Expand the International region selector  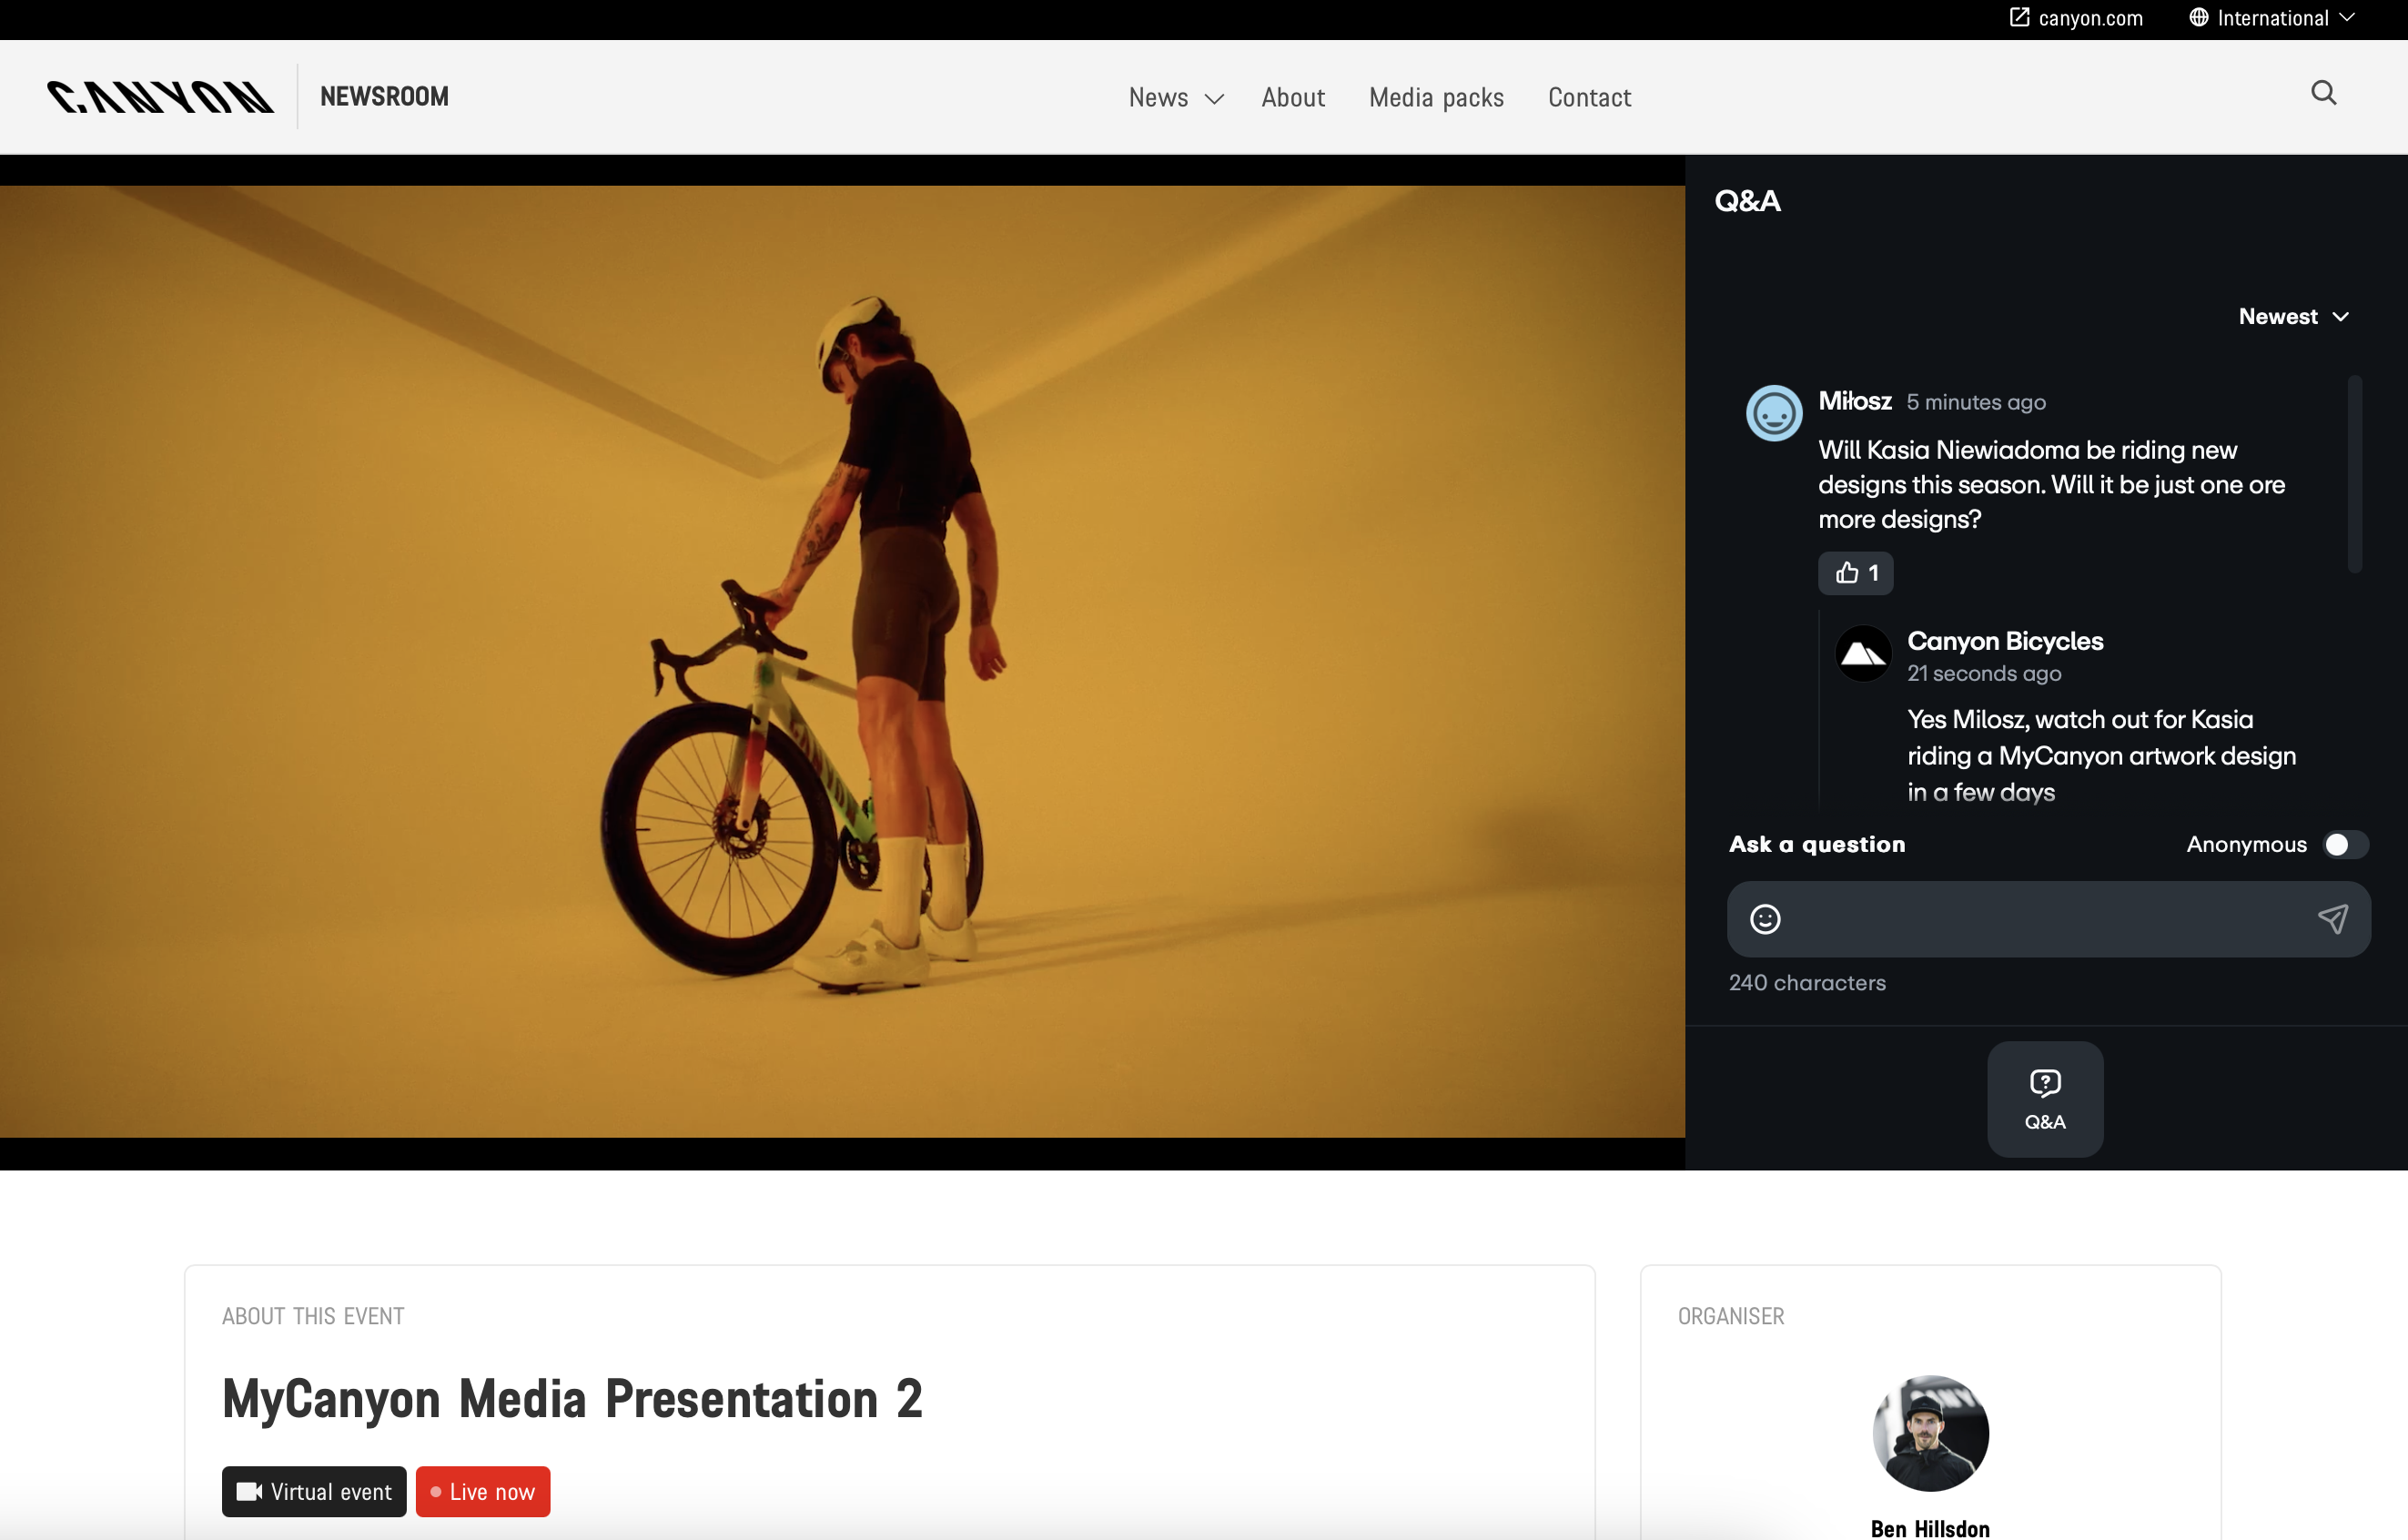(x=2271, y=18)
